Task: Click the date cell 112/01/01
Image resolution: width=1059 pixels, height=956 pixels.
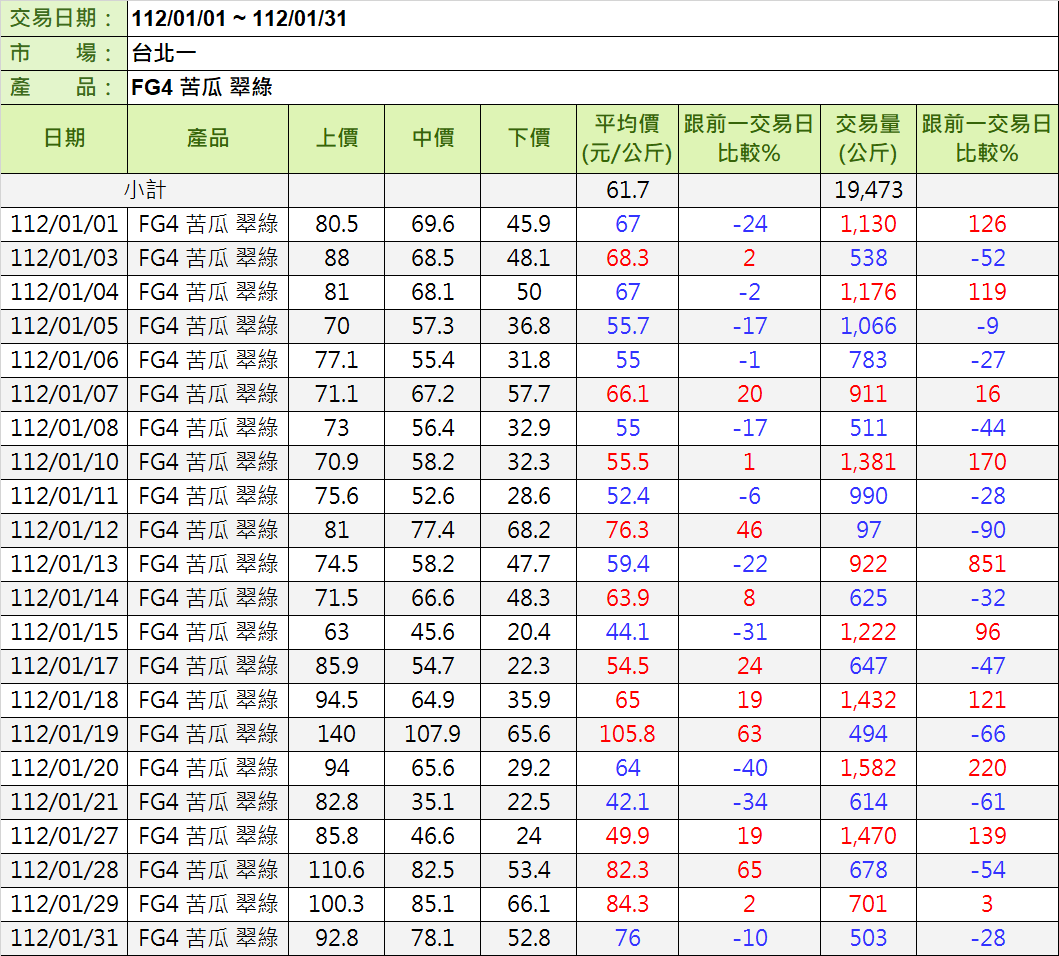Action: click(x=64, y=224)
